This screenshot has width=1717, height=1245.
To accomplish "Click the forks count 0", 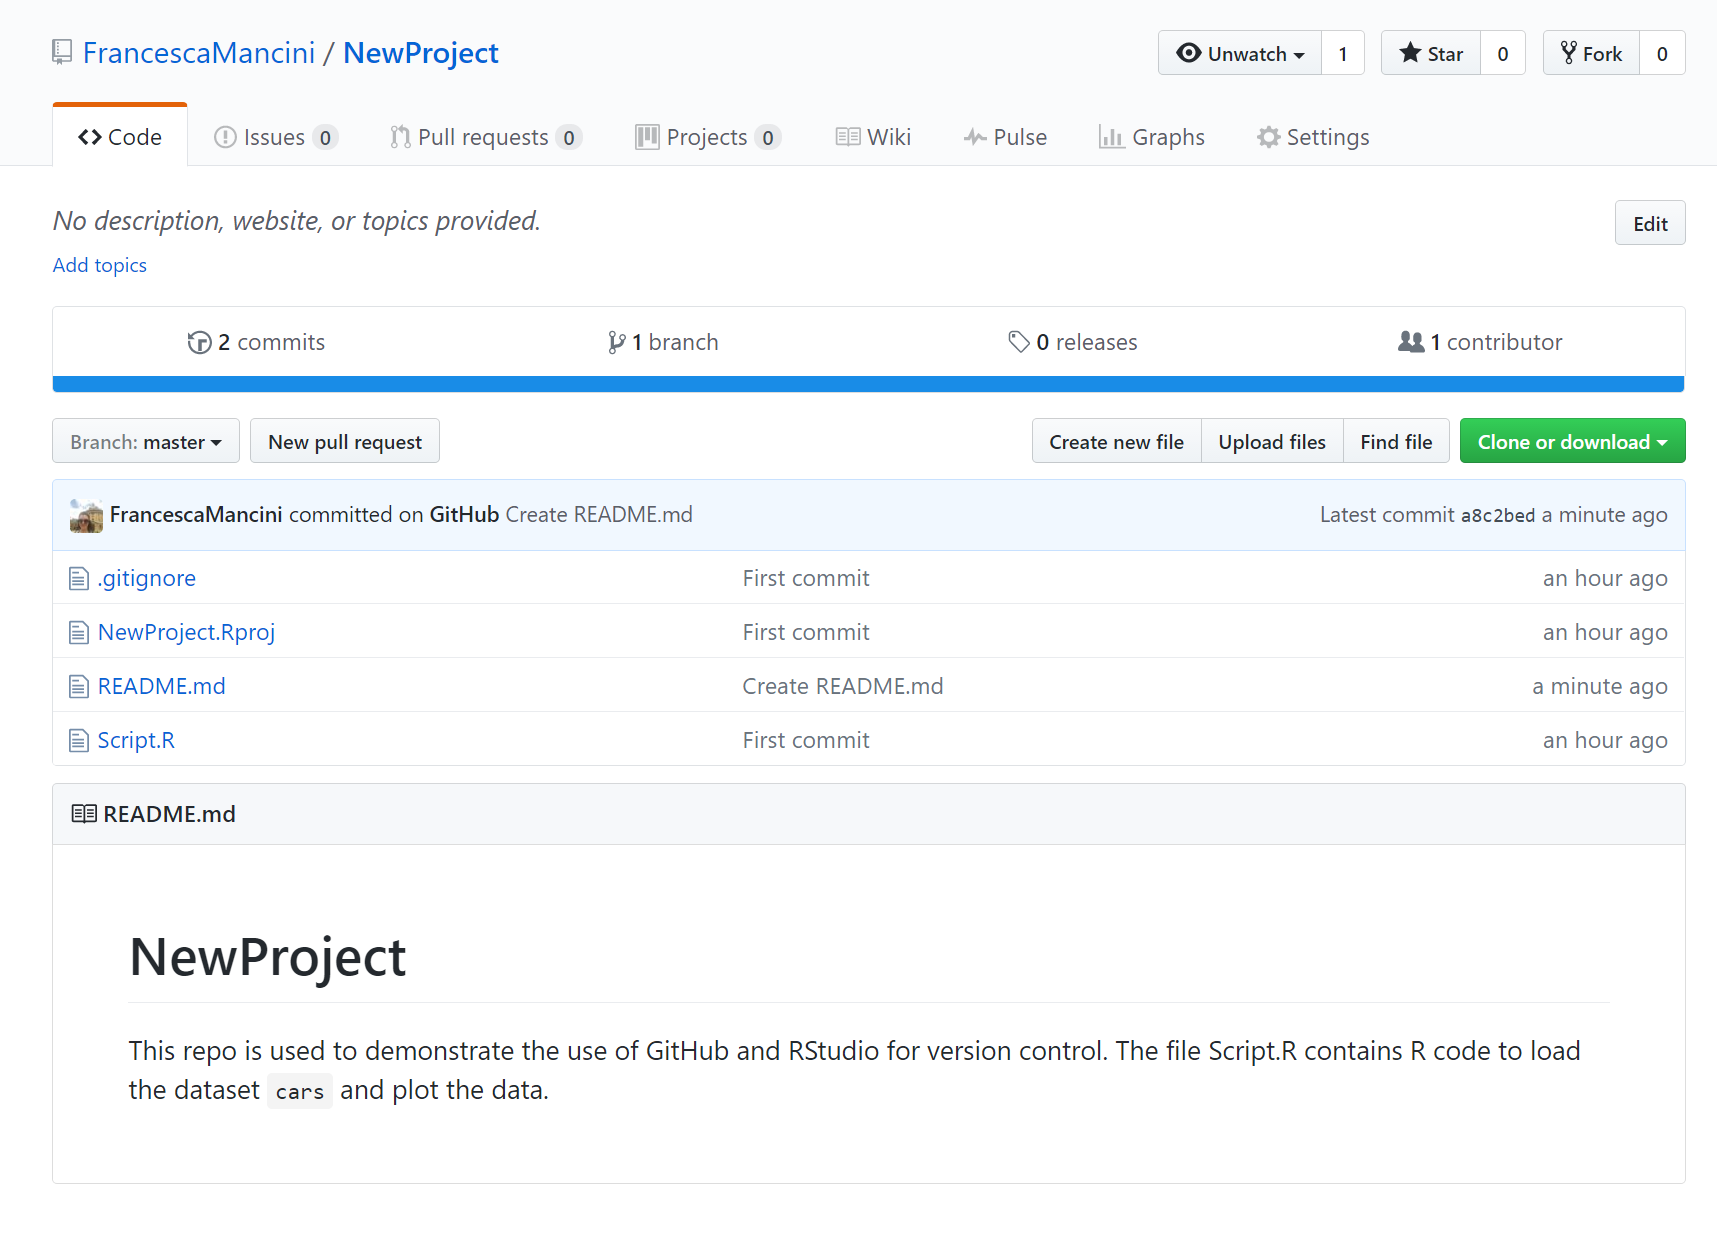I will (1662, 53).
